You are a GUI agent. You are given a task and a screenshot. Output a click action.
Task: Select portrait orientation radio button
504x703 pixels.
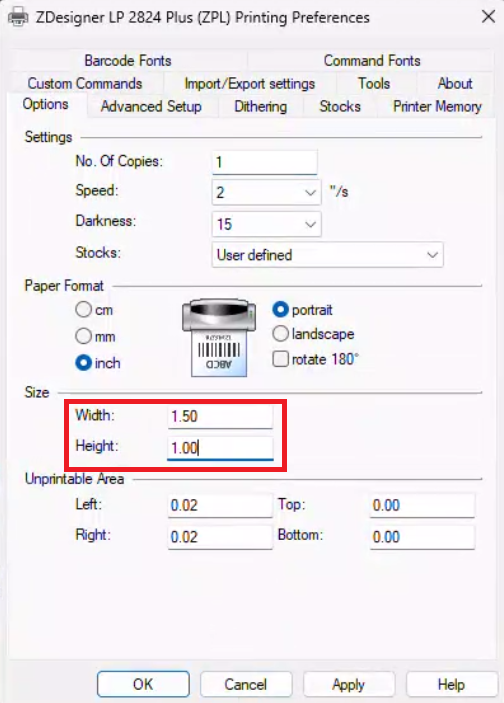click(280, 309)
